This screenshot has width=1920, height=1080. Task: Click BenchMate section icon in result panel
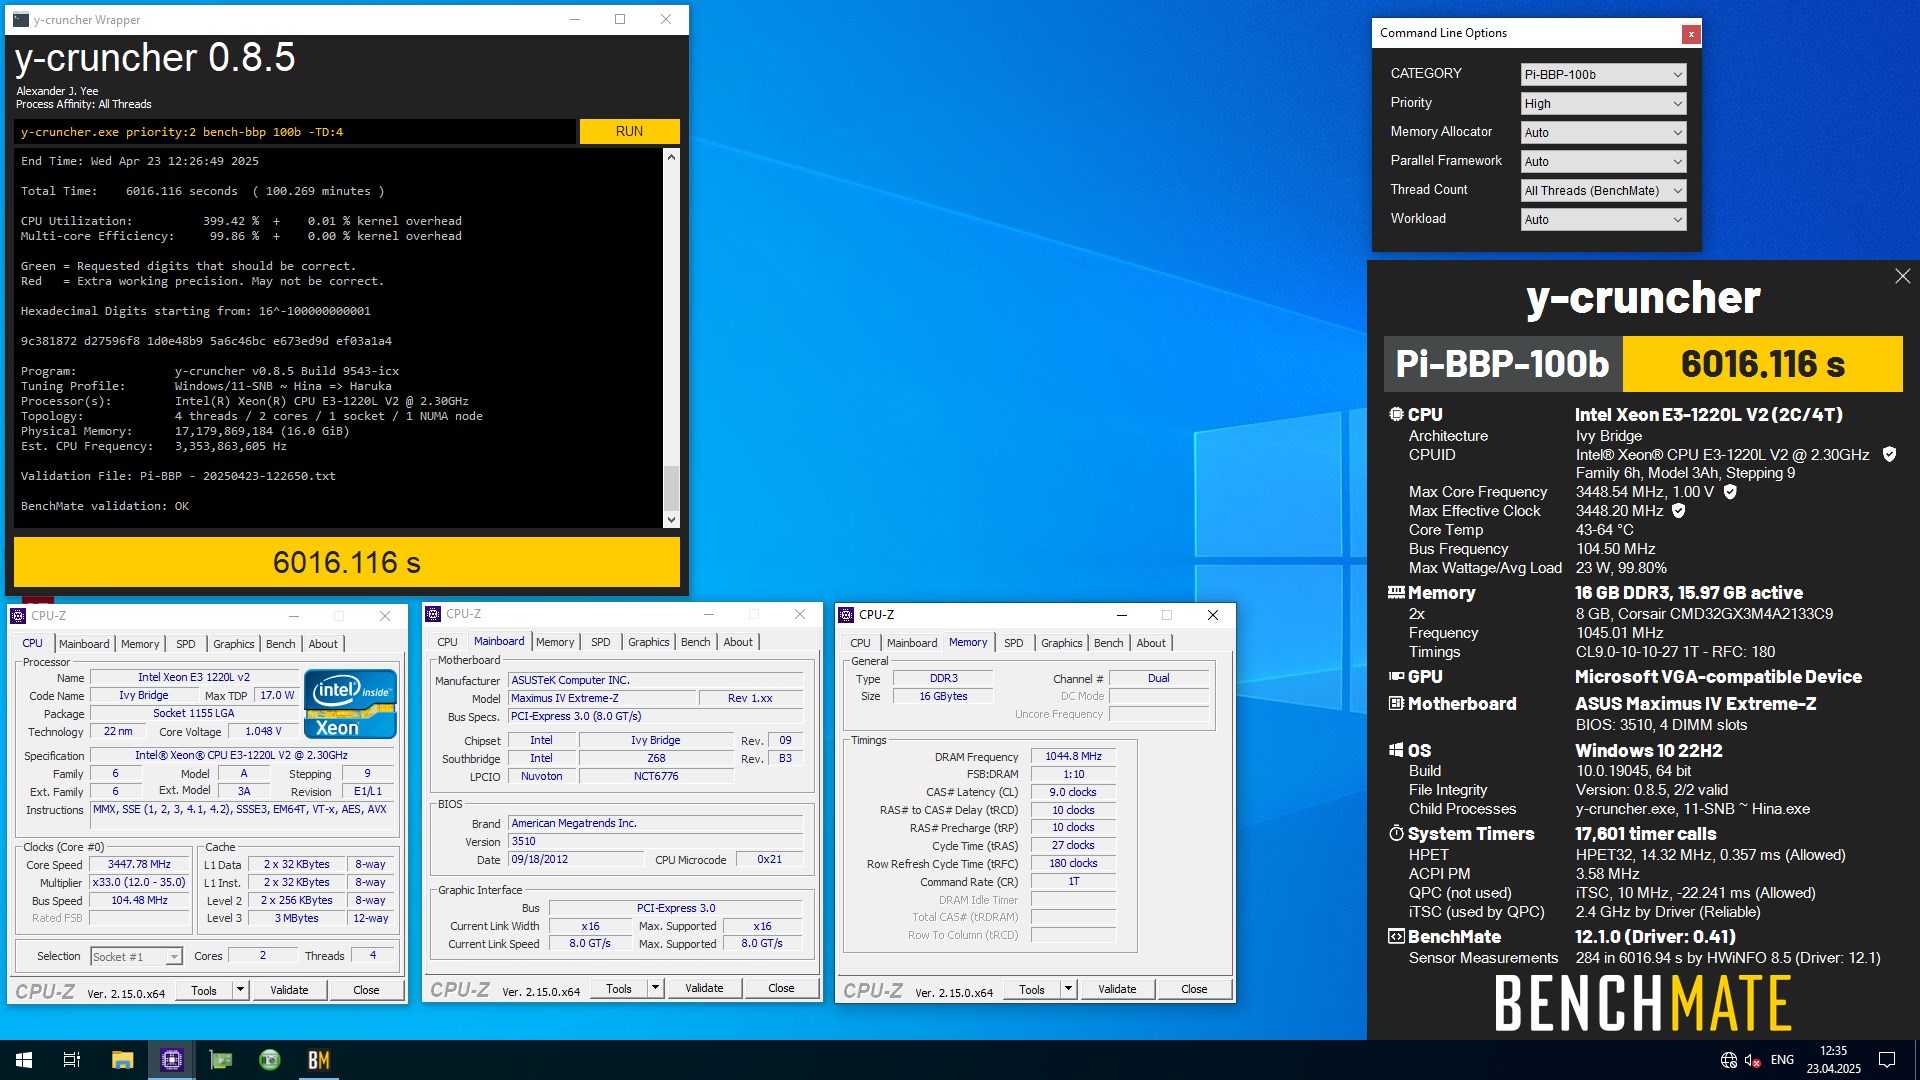1396,937
